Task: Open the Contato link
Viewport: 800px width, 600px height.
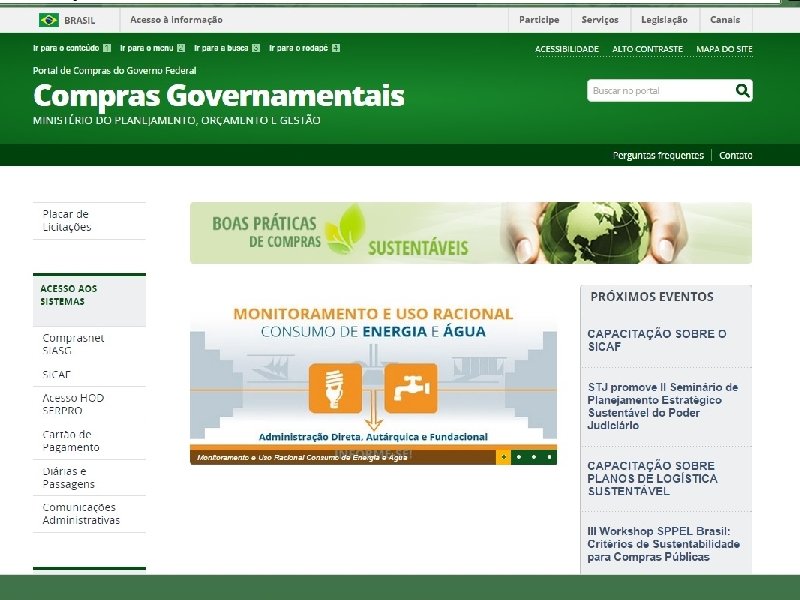Action: (x=736, y=155)
